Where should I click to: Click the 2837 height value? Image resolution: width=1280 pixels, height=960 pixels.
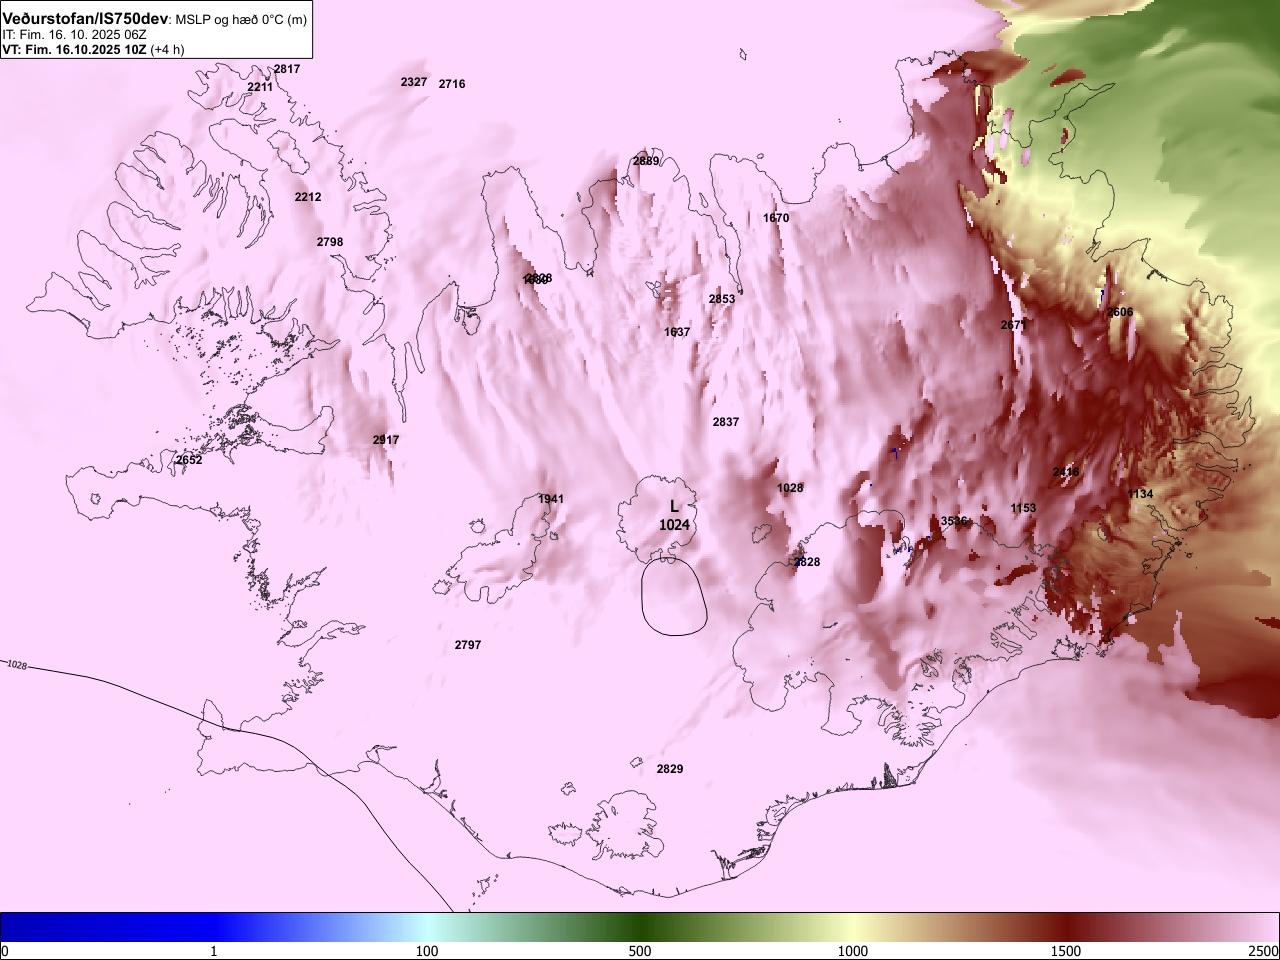click(x=726, y=422)
